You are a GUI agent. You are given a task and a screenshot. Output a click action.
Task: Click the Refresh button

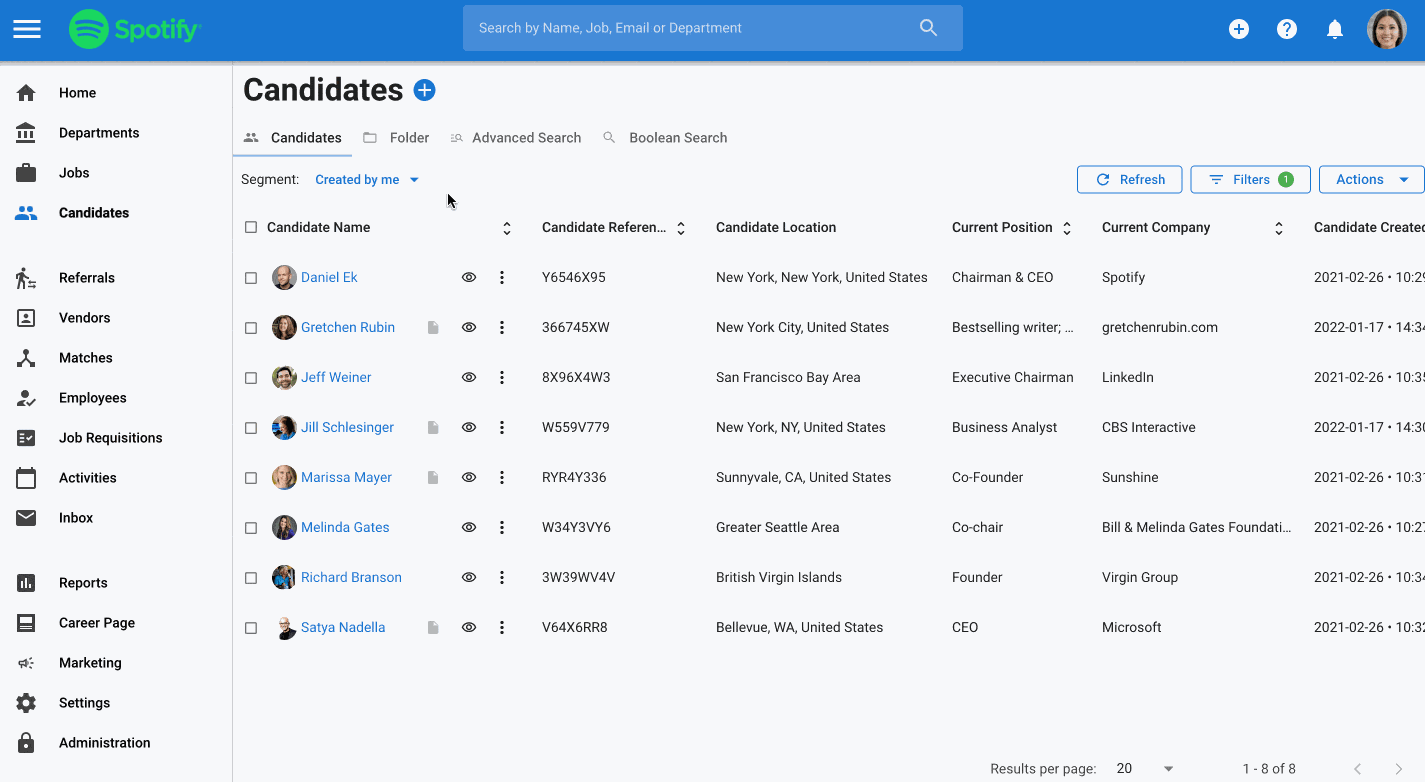tap(1130, 180)
